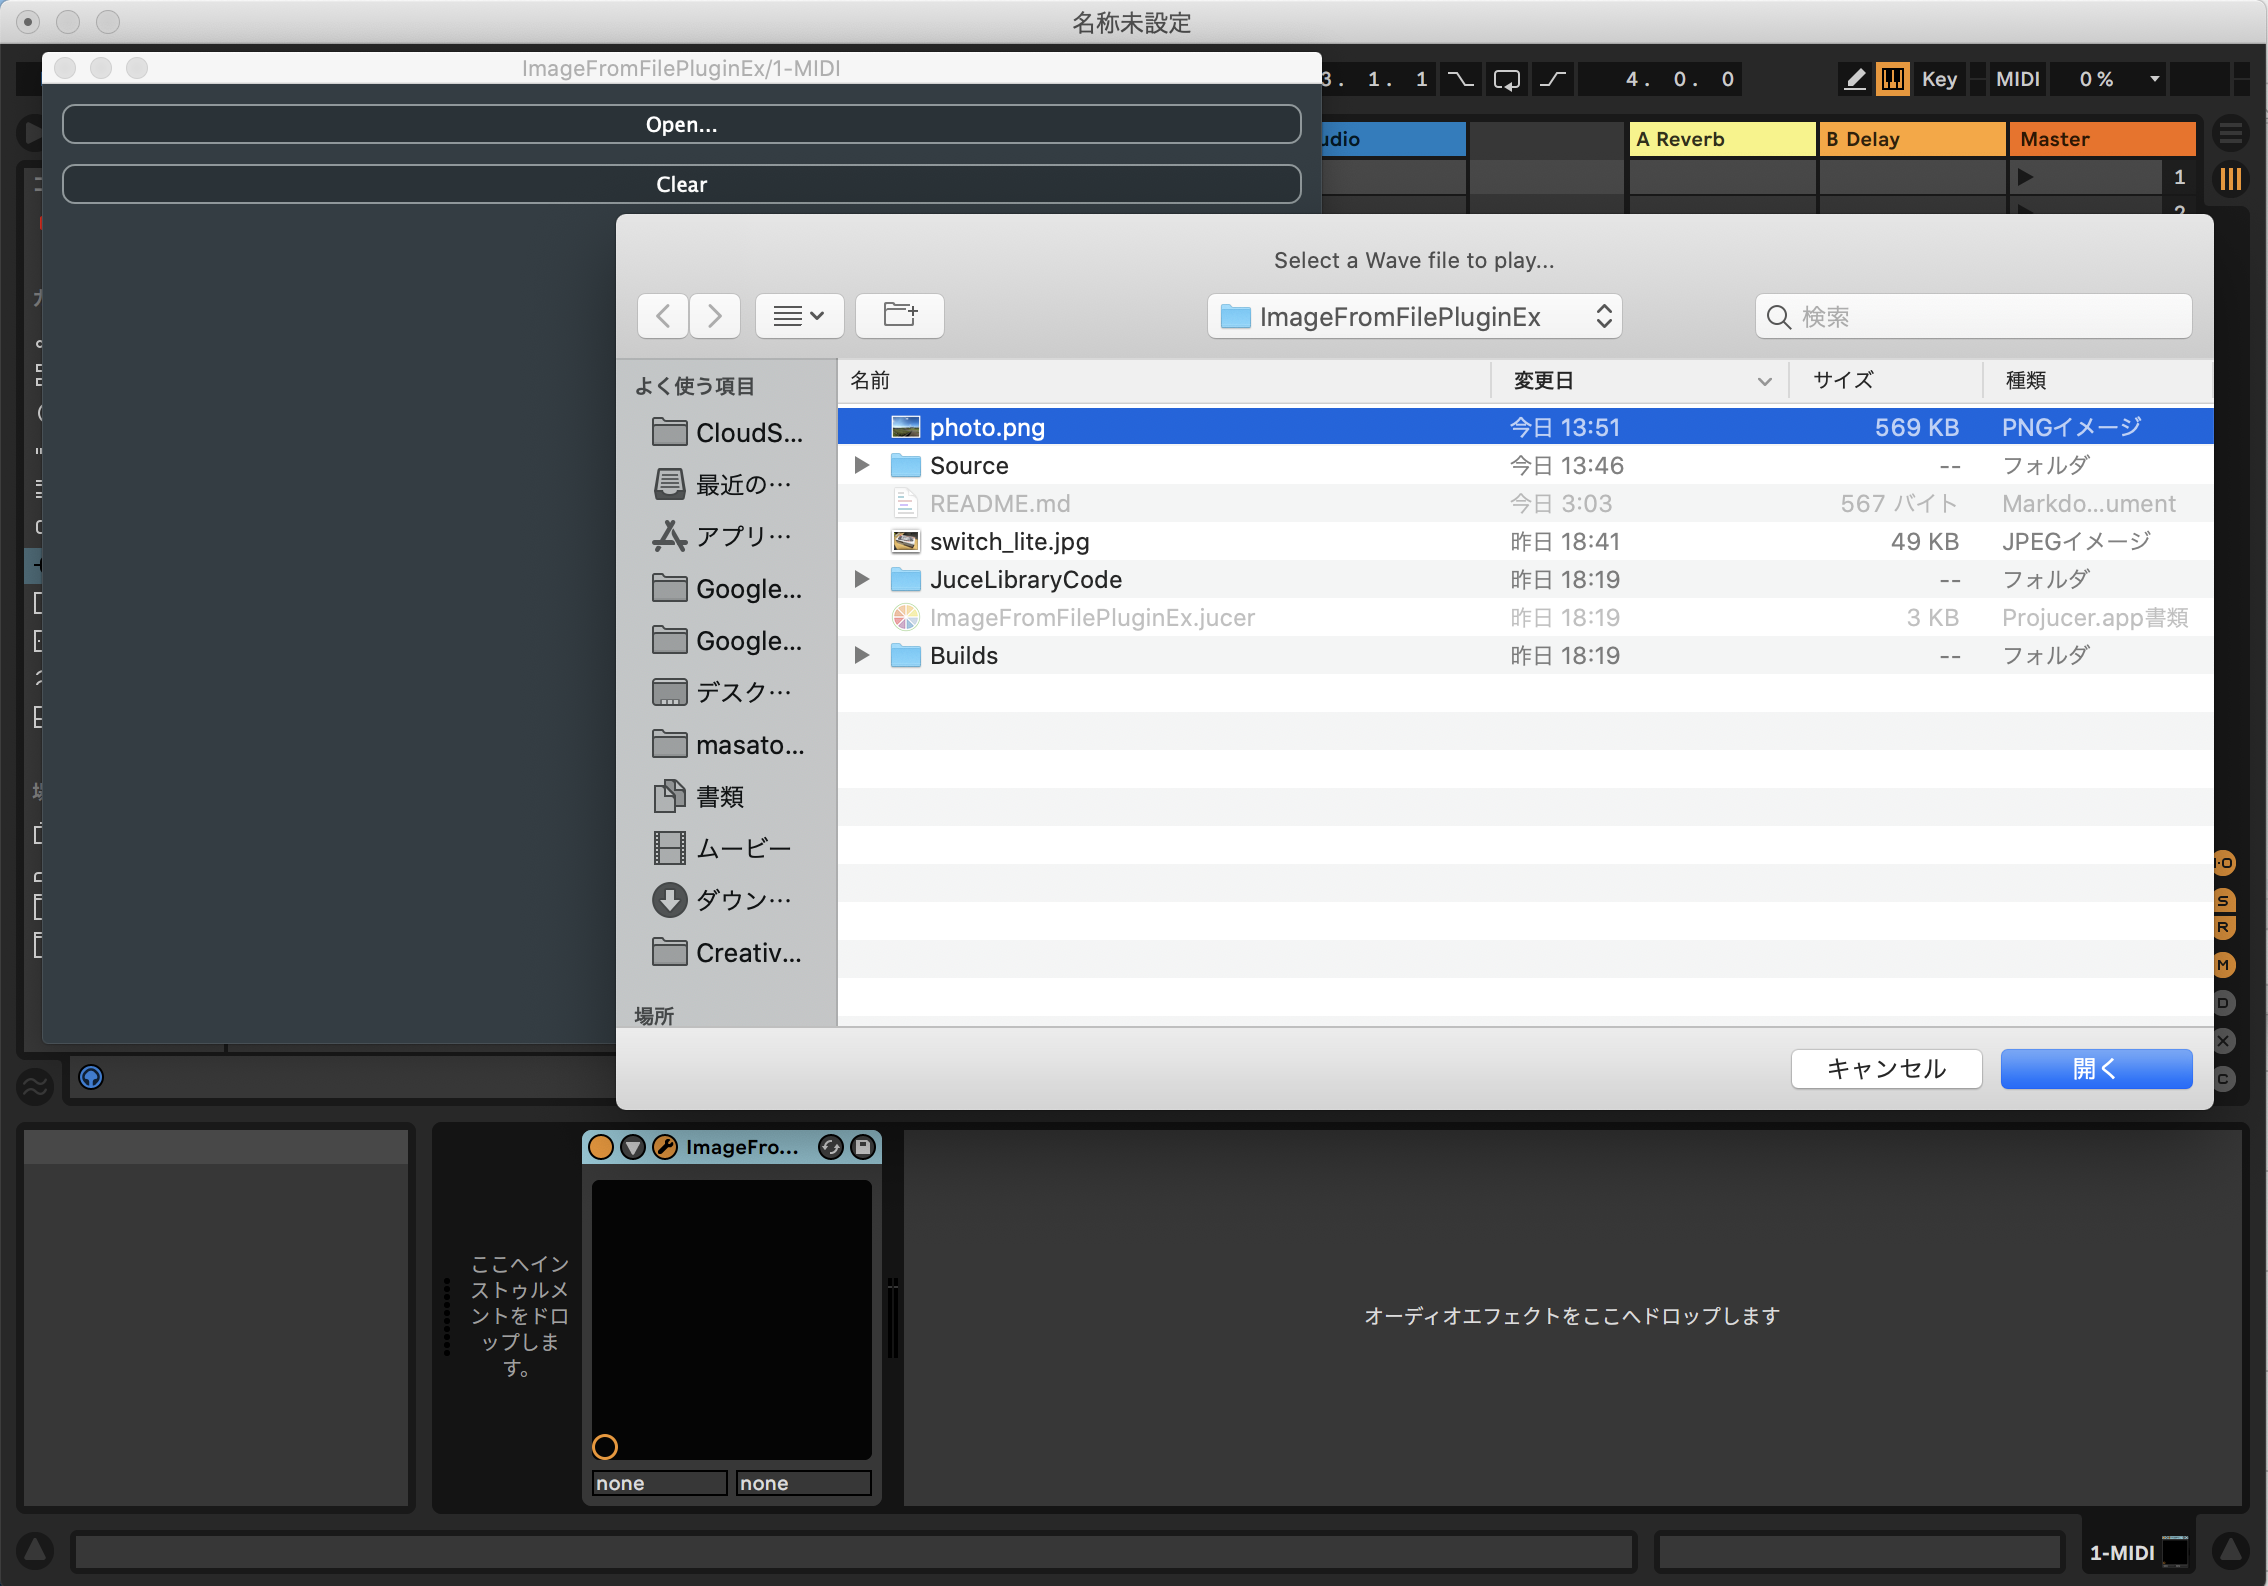
Task: Open the ImageFromFilePluginEx location dropdown
Action: [x=1413, y=315]
